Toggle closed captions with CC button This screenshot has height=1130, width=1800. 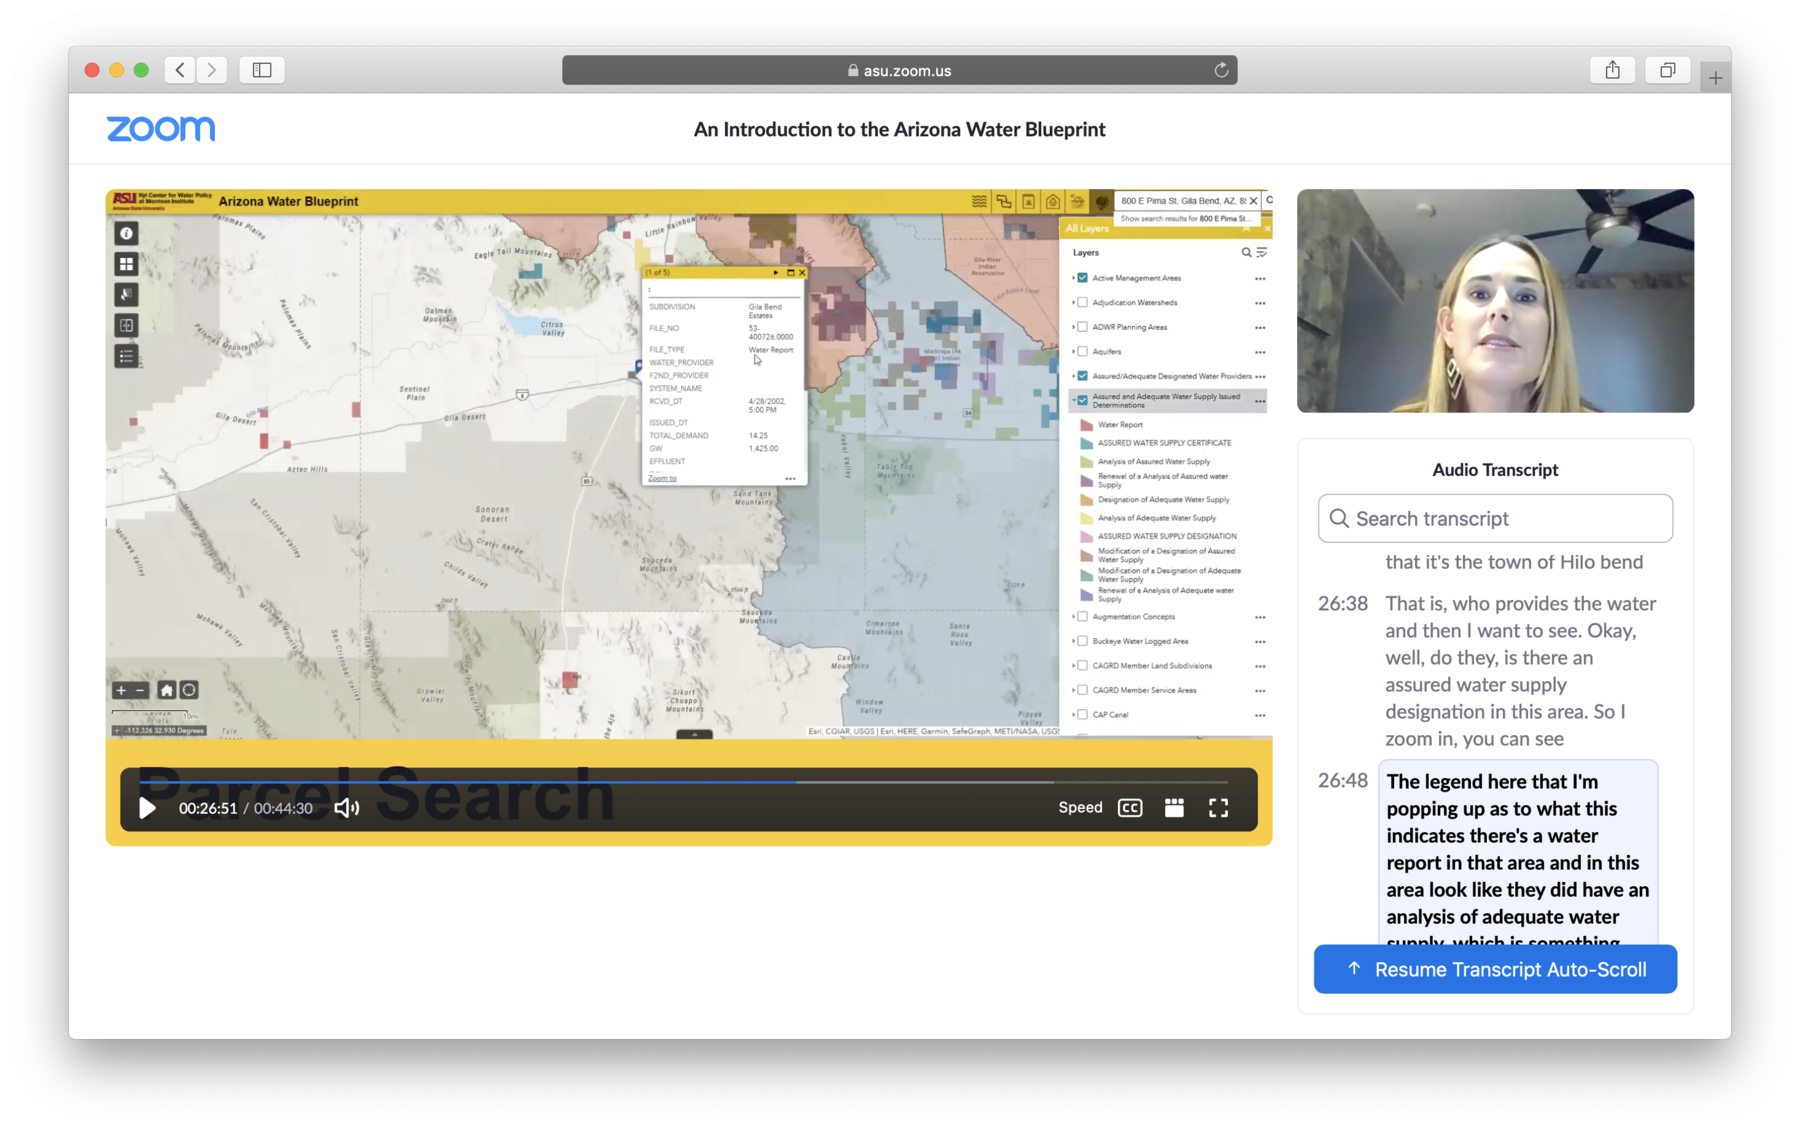coord(1130,808)
